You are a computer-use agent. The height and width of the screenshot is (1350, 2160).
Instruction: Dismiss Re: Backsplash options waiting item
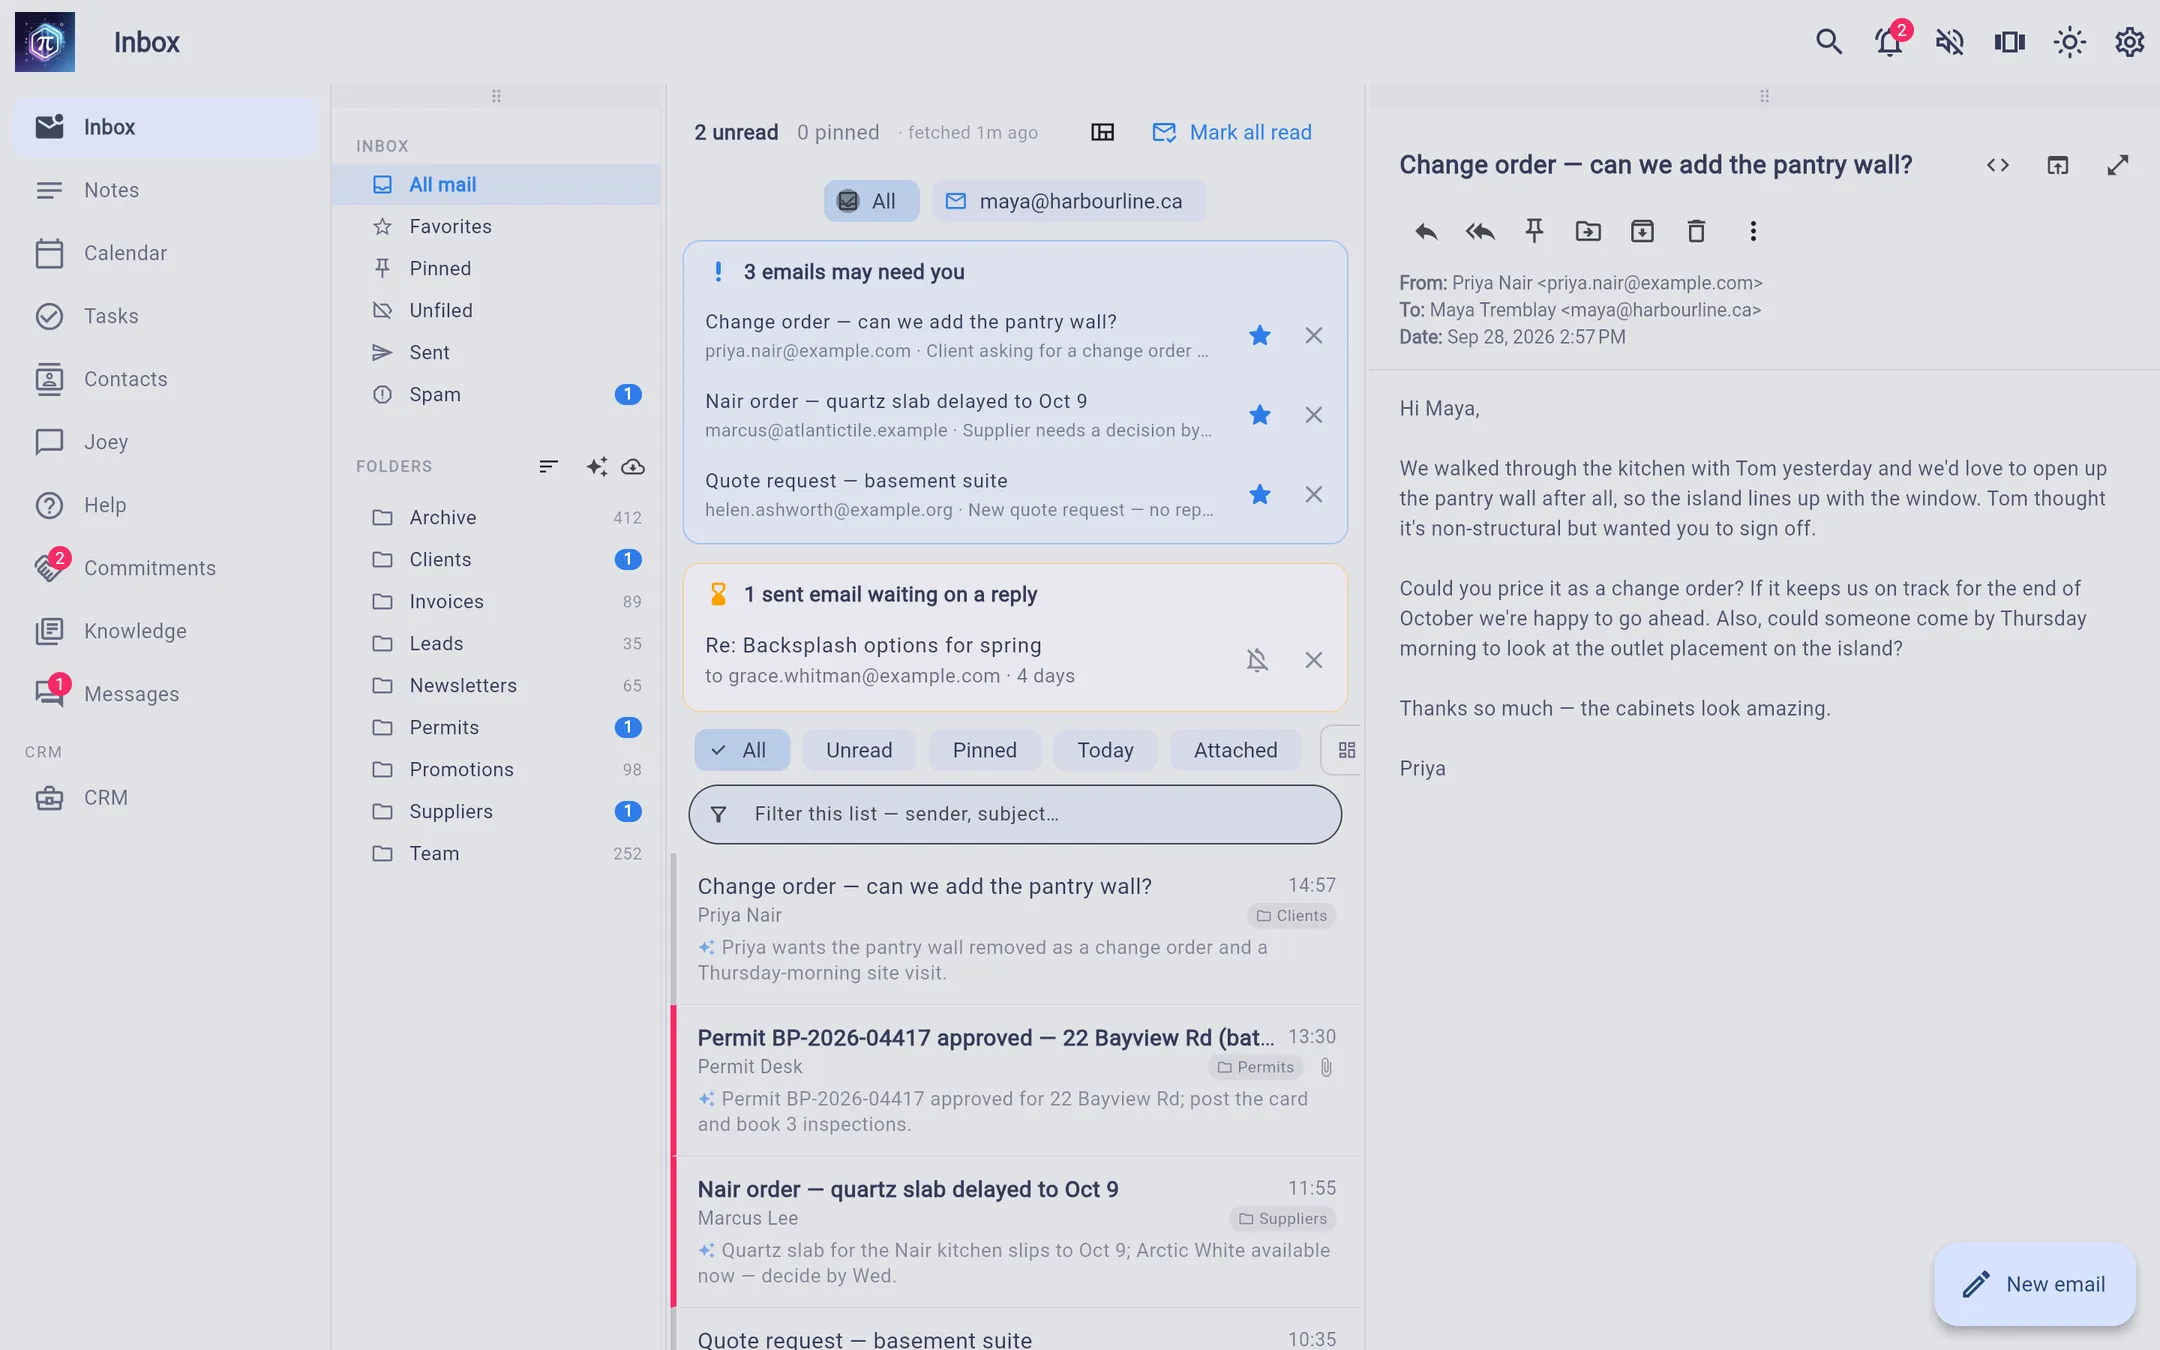(1314, 660)
